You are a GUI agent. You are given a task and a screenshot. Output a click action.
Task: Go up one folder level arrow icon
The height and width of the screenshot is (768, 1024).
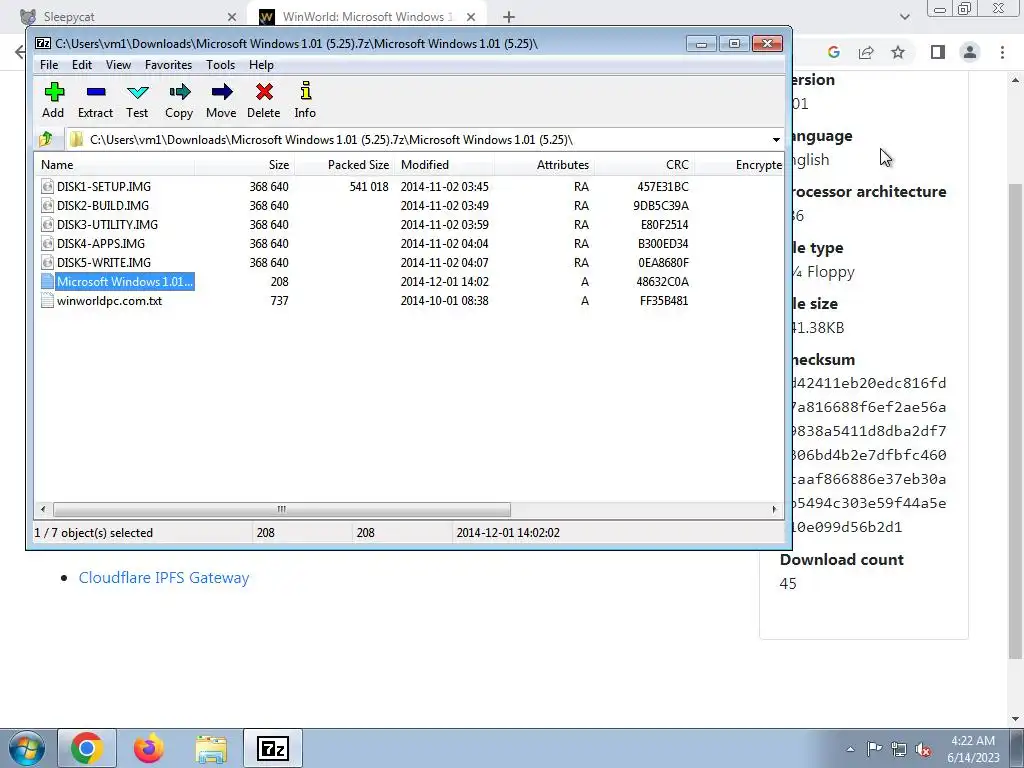(46, 139)
